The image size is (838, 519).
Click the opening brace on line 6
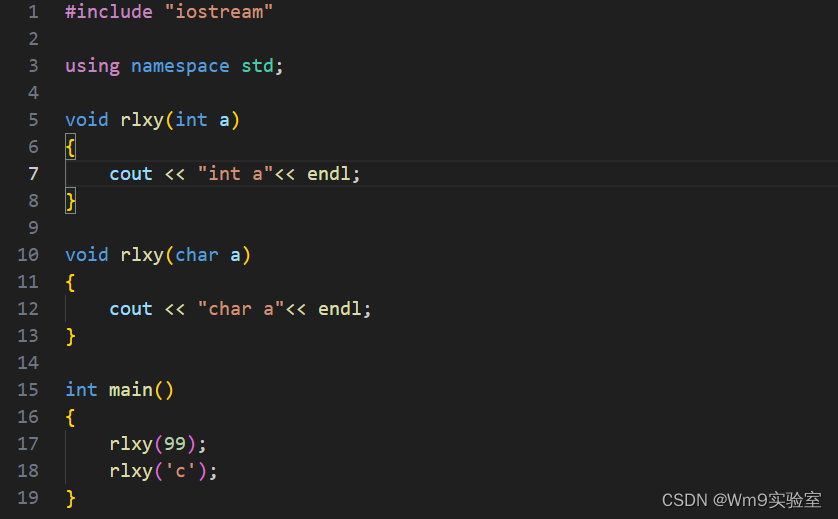[x=70, y=147]
